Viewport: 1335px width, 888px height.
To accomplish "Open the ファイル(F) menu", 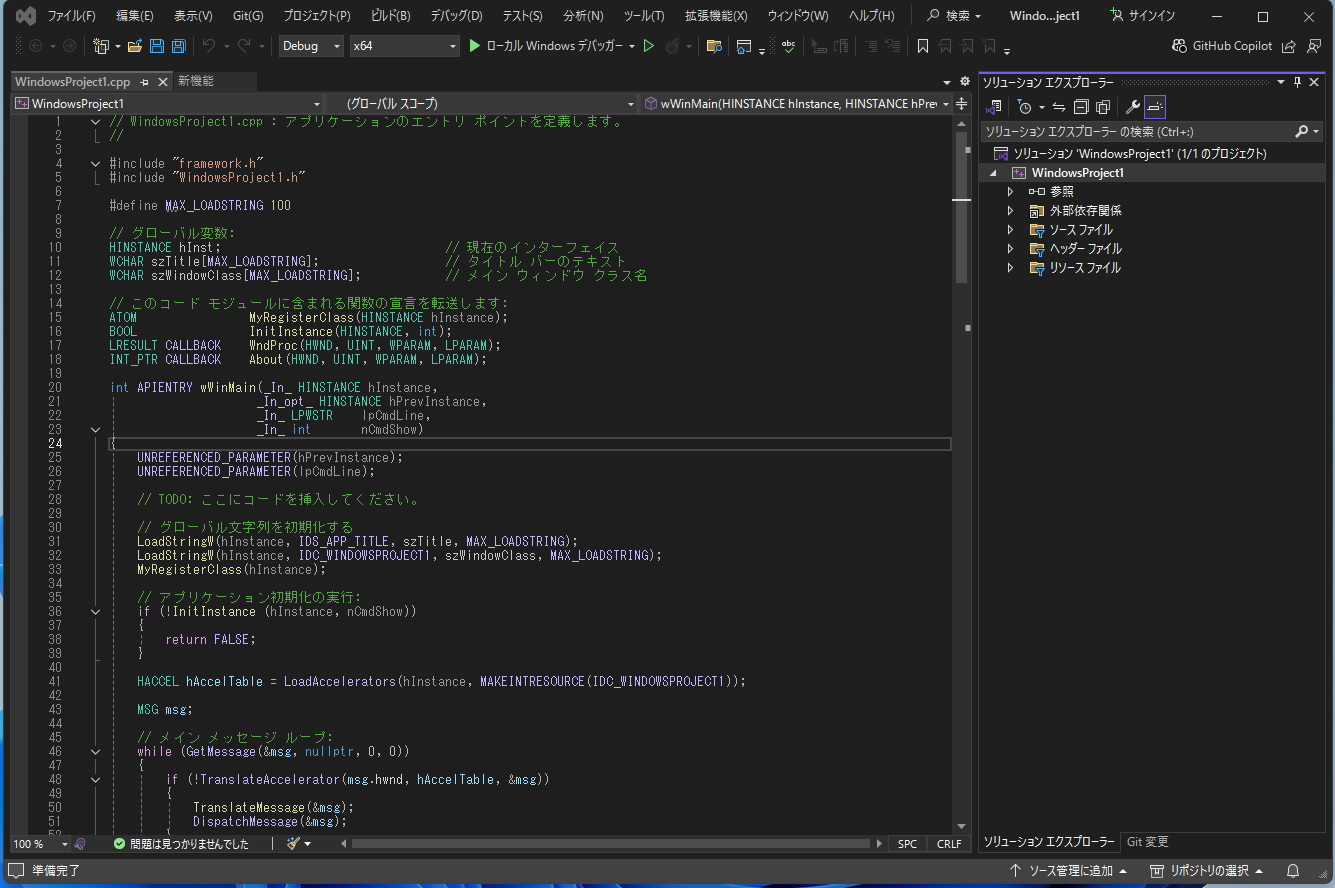I will click(71, 16).
